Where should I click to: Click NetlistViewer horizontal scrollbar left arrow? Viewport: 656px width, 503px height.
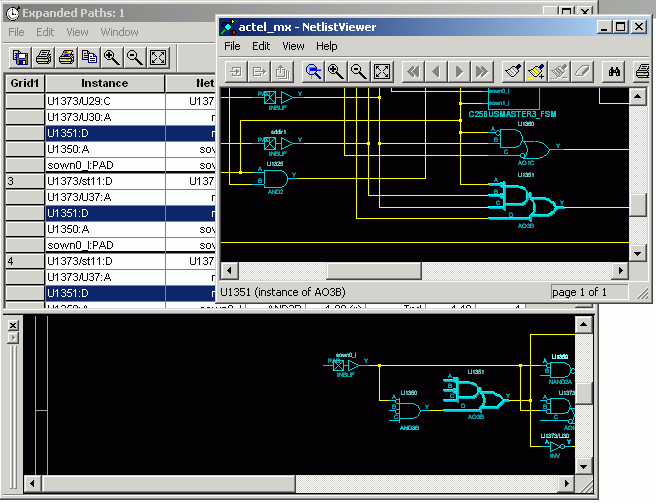229,270
